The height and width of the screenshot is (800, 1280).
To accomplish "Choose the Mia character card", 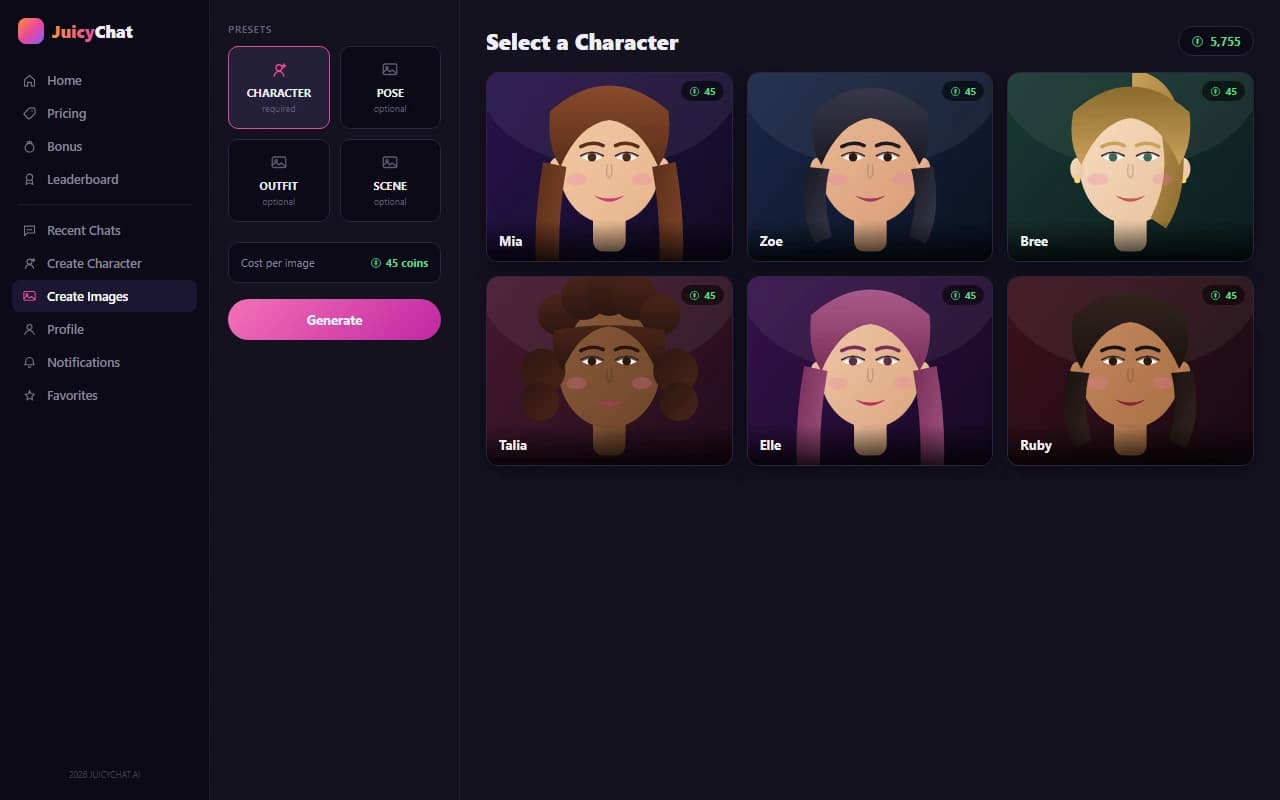I will tap(609, 167).
